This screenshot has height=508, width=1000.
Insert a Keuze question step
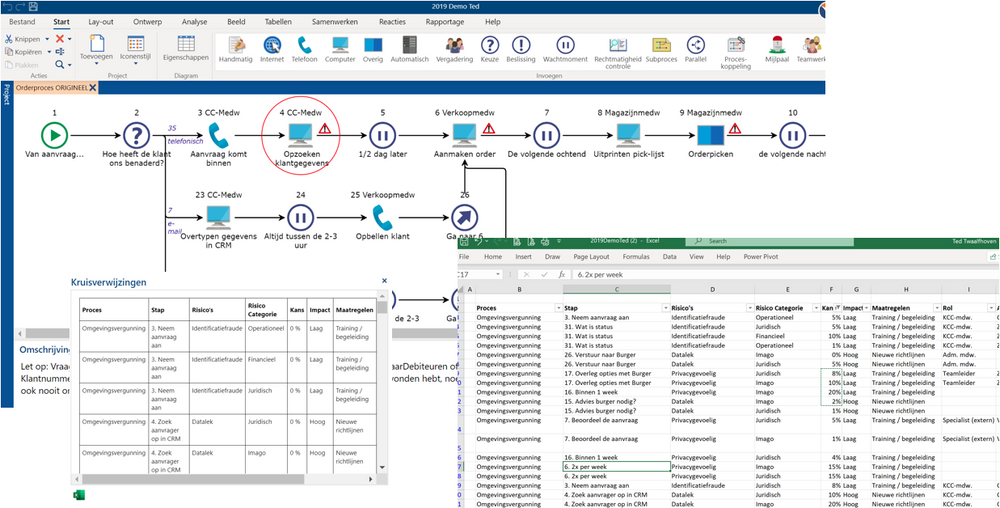pos(489,49)
